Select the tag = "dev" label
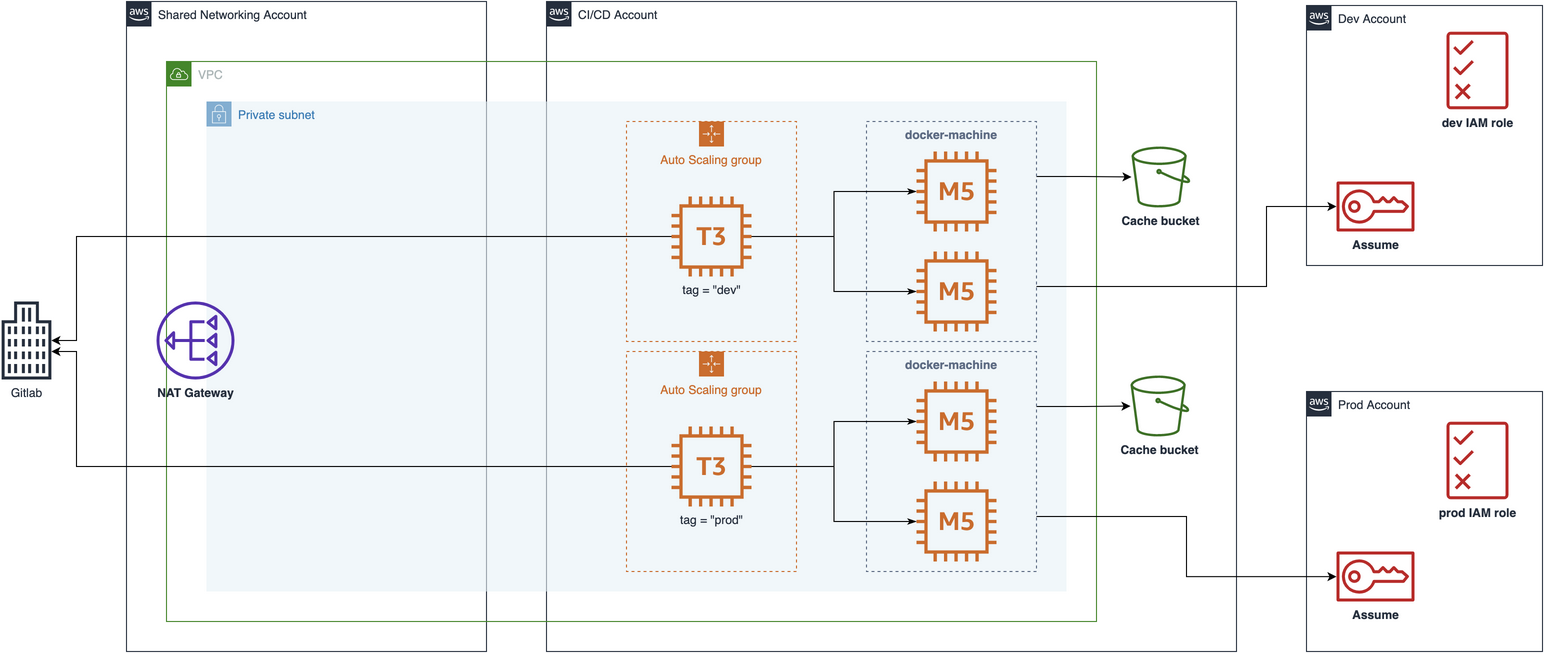The image size is (1545, 653). pyautogui.click(x=711, y=291)
